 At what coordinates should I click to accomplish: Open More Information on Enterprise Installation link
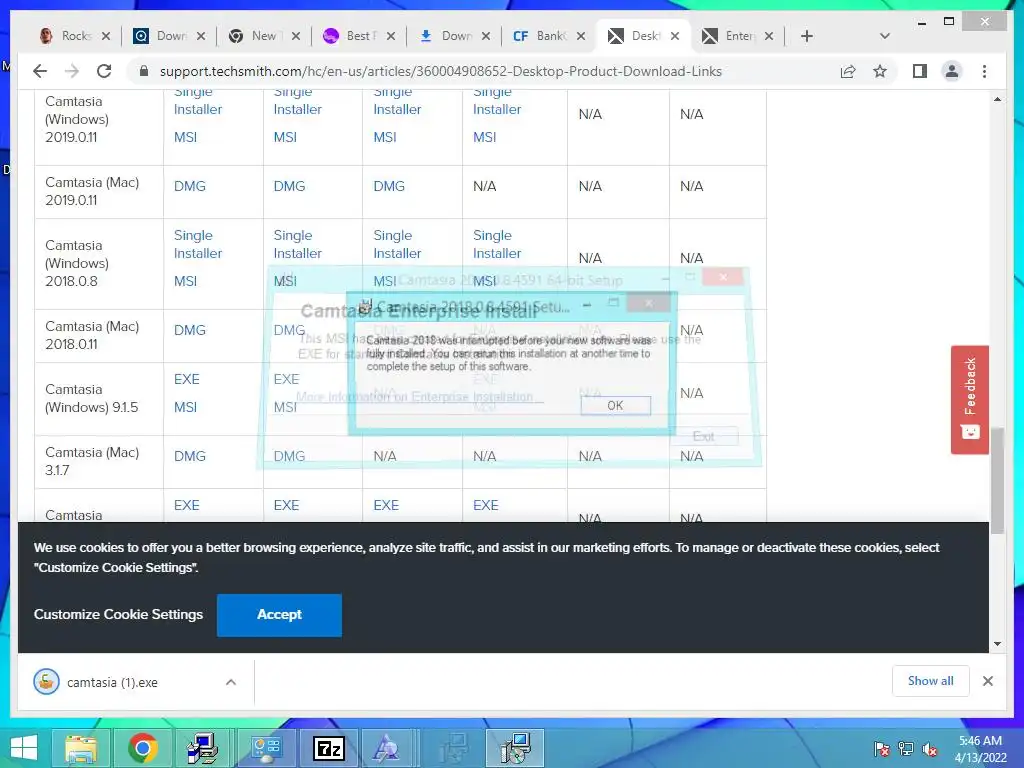[x=414, y=396]
